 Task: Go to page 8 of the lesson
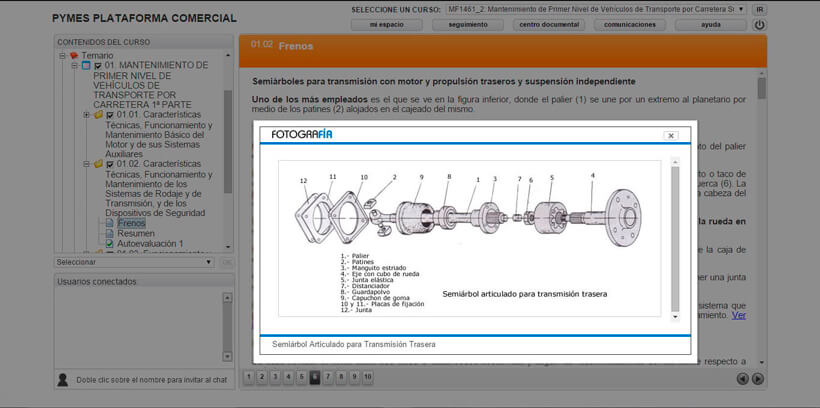click(341, 377)
